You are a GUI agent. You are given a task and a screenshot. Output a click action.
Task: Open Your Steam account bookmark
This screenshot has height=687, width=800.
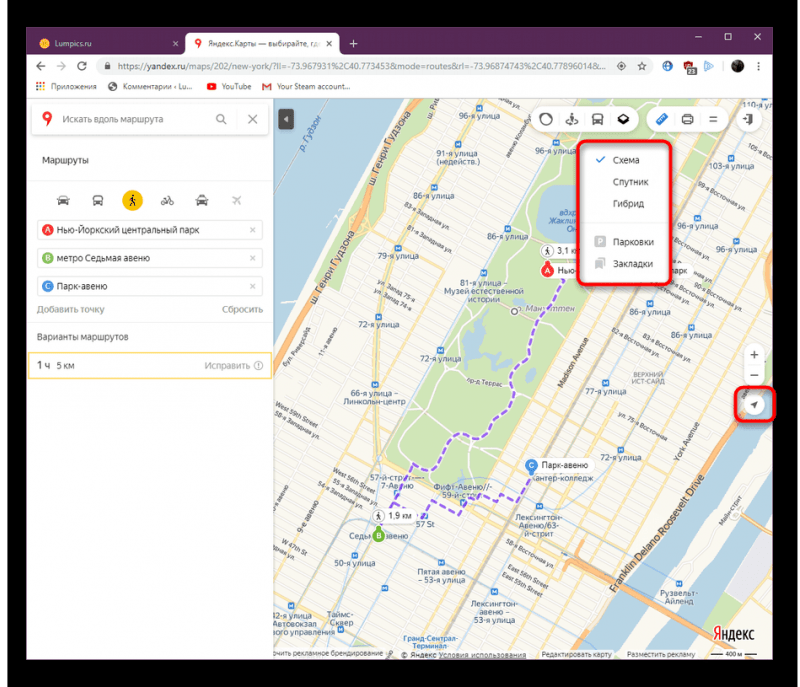[306, 87]
